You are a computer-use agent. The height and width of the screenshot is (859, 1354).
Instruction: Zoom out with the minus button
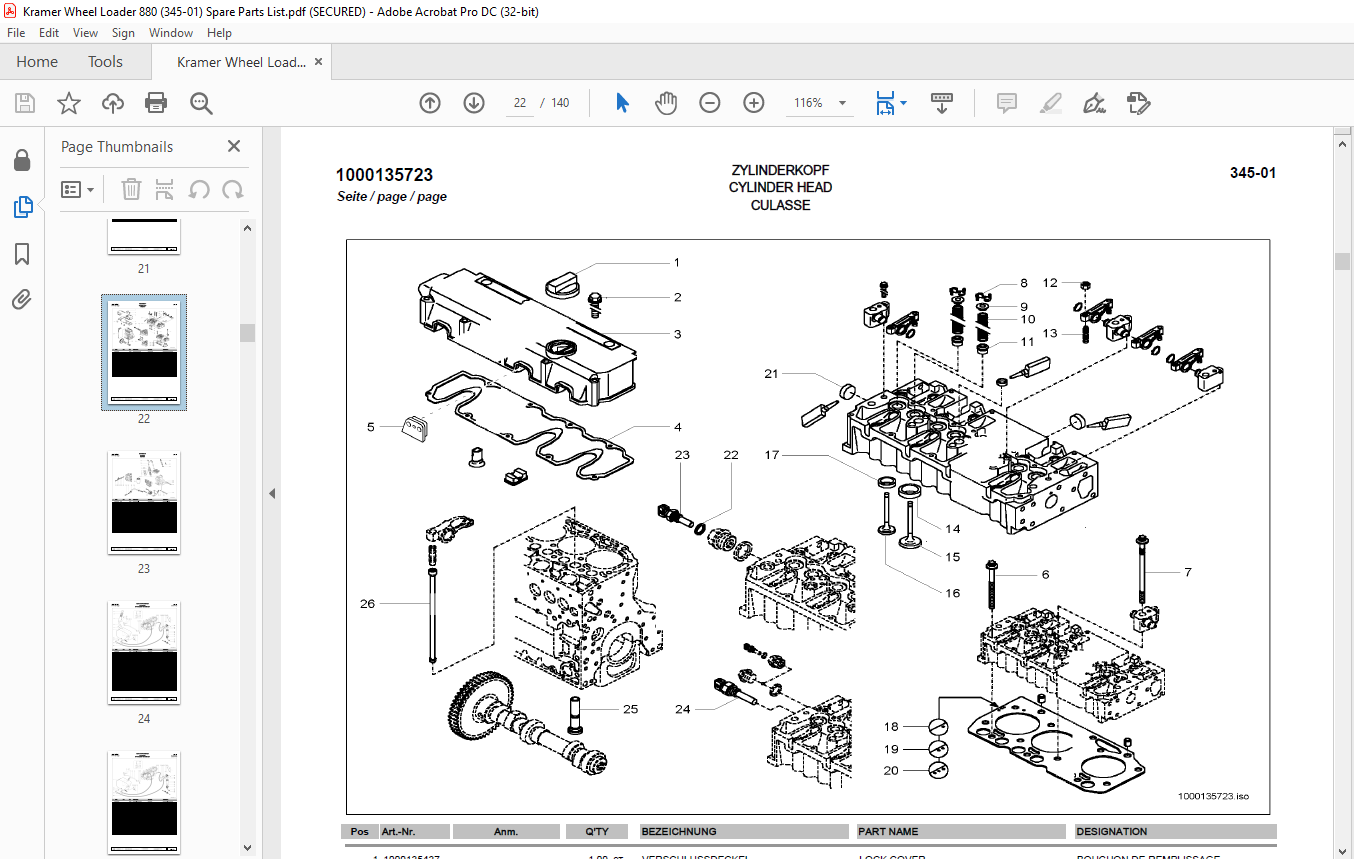[x=710, y=103]
